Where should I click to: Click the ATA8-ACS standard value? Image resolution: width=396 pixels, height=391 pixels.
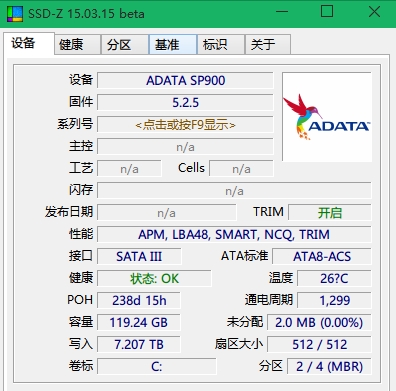coord(322,257)
